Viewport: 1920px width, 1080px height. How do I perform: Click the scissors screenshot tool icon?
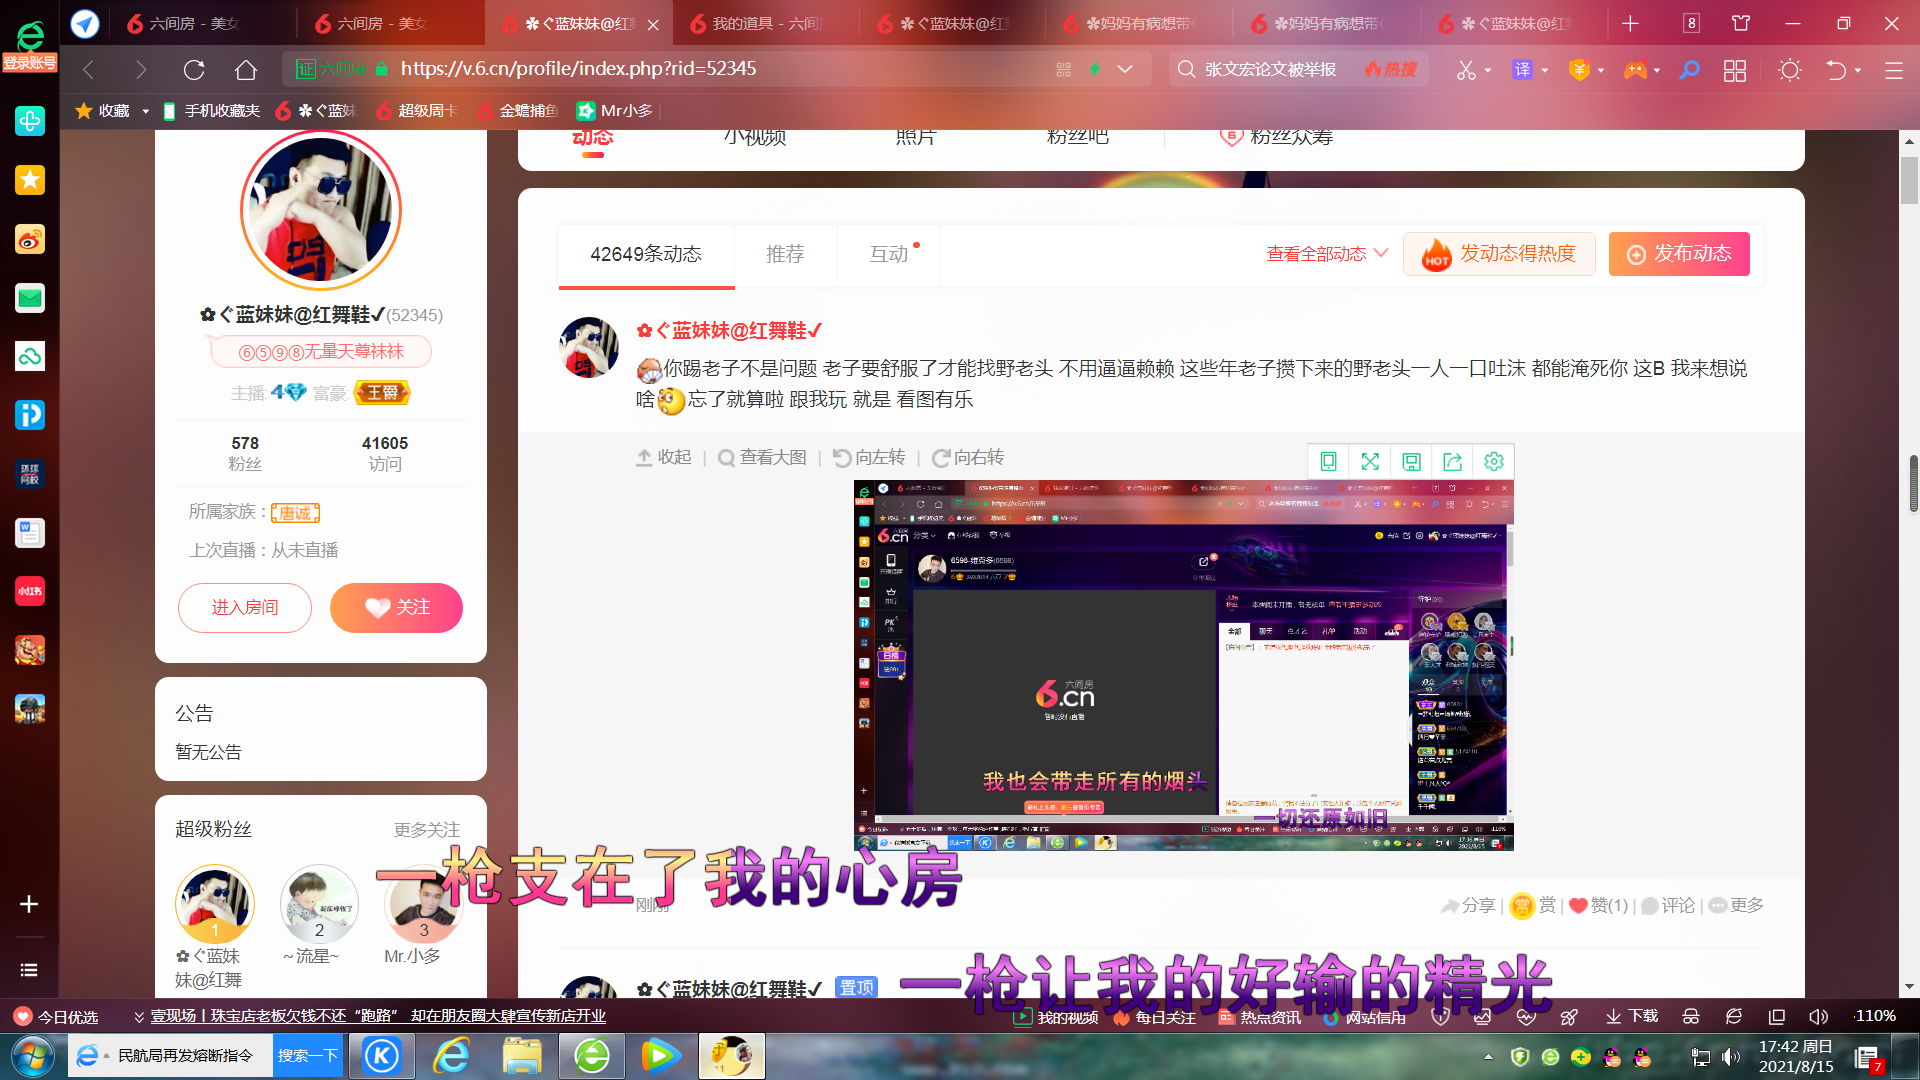coord(1466,70)
